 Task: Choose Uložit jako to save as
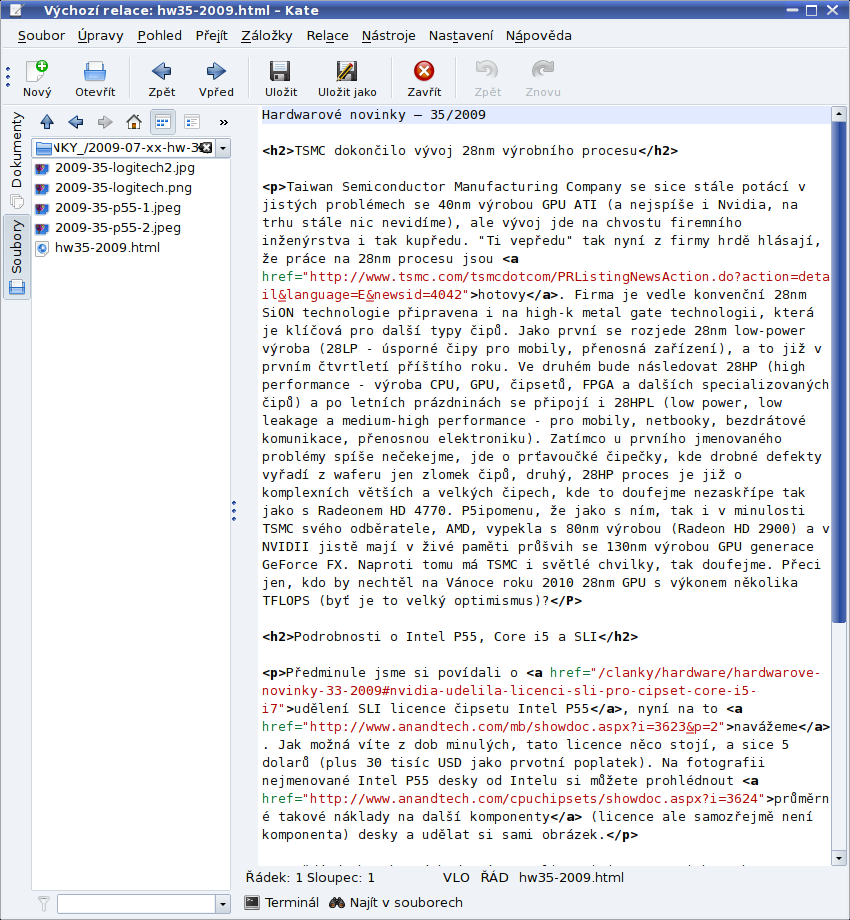[x=347, y=78]
